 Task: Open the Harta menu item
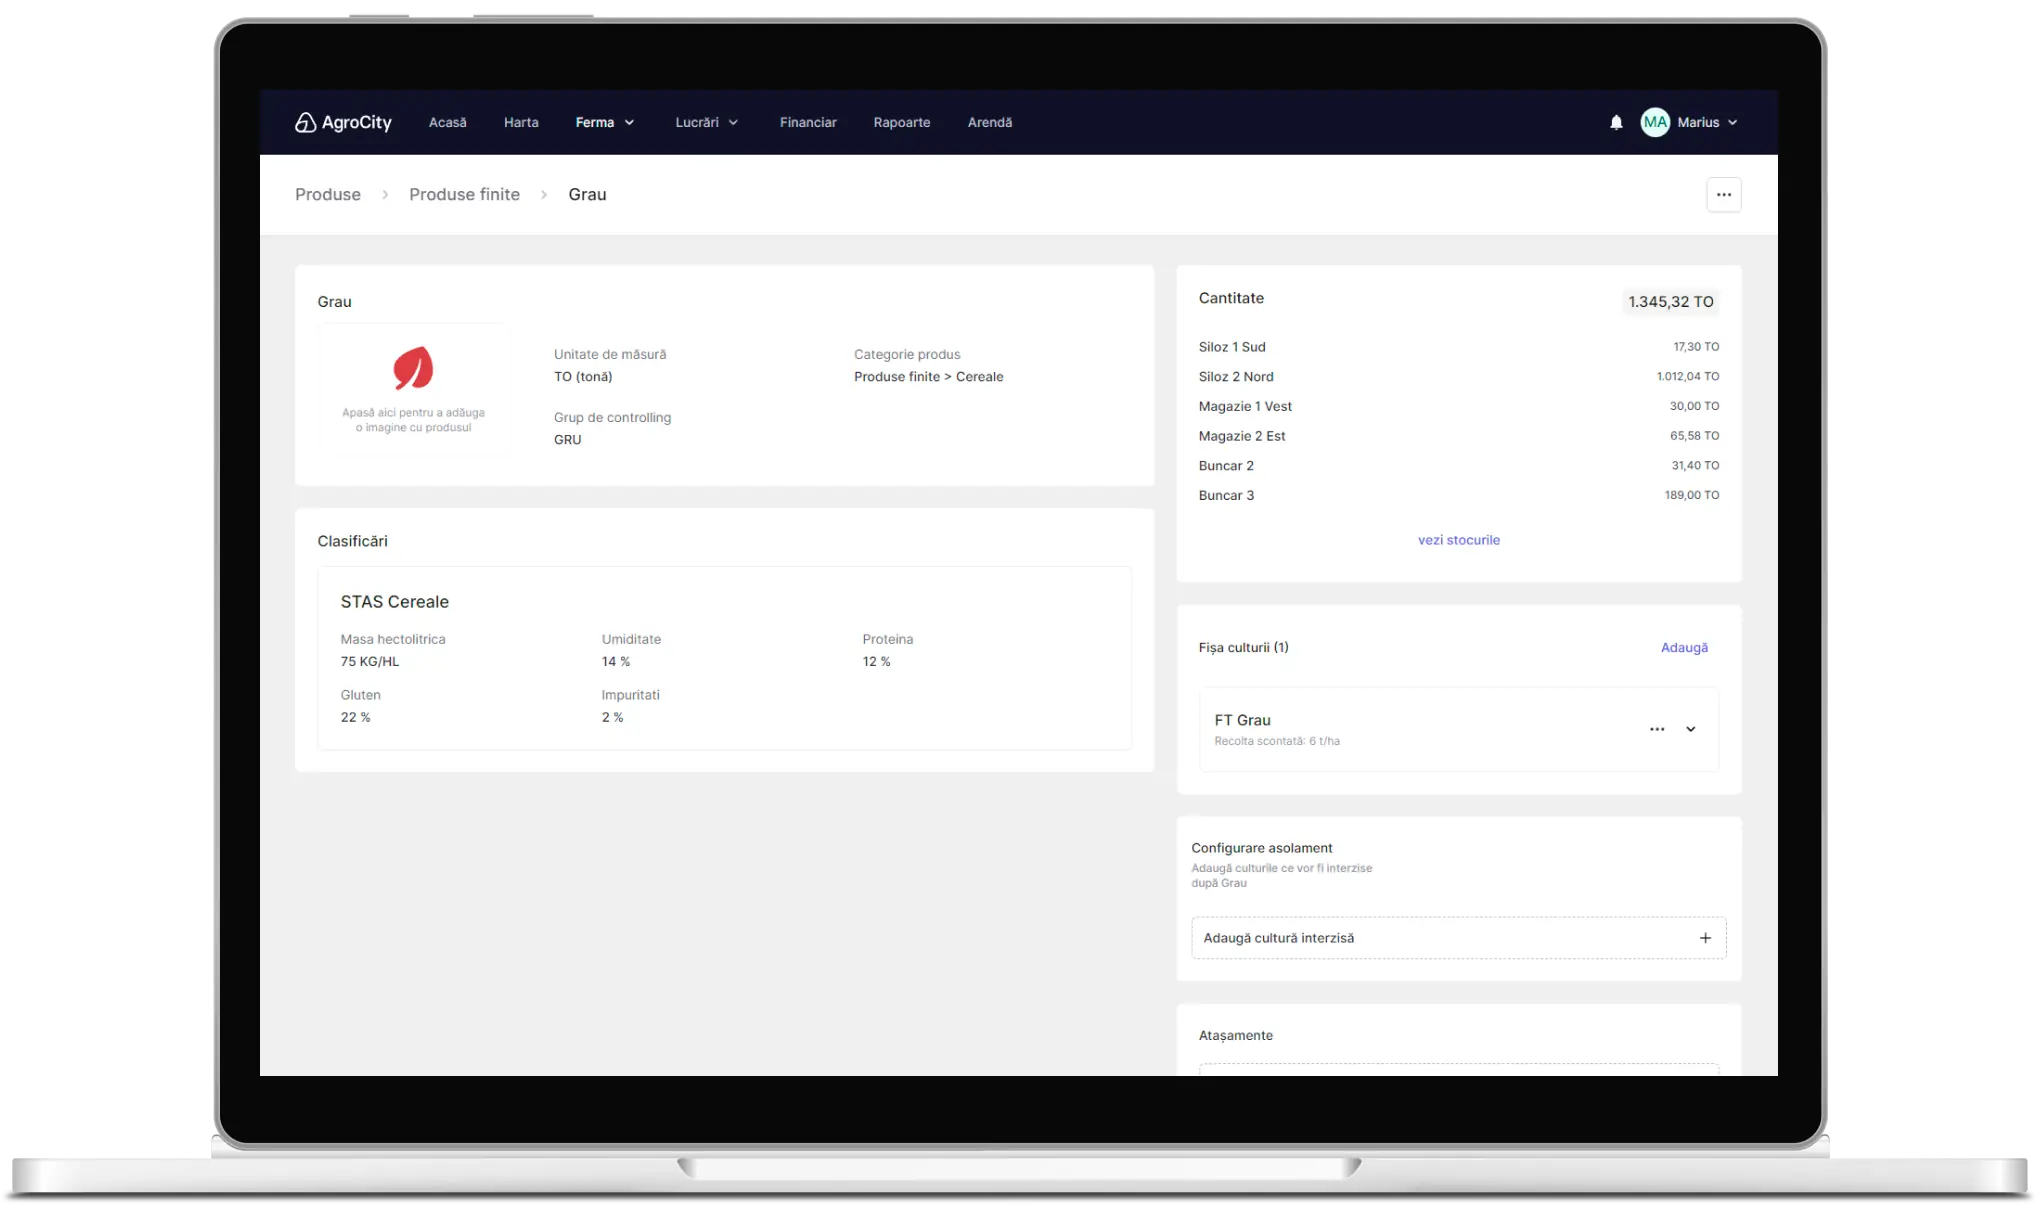521,122
